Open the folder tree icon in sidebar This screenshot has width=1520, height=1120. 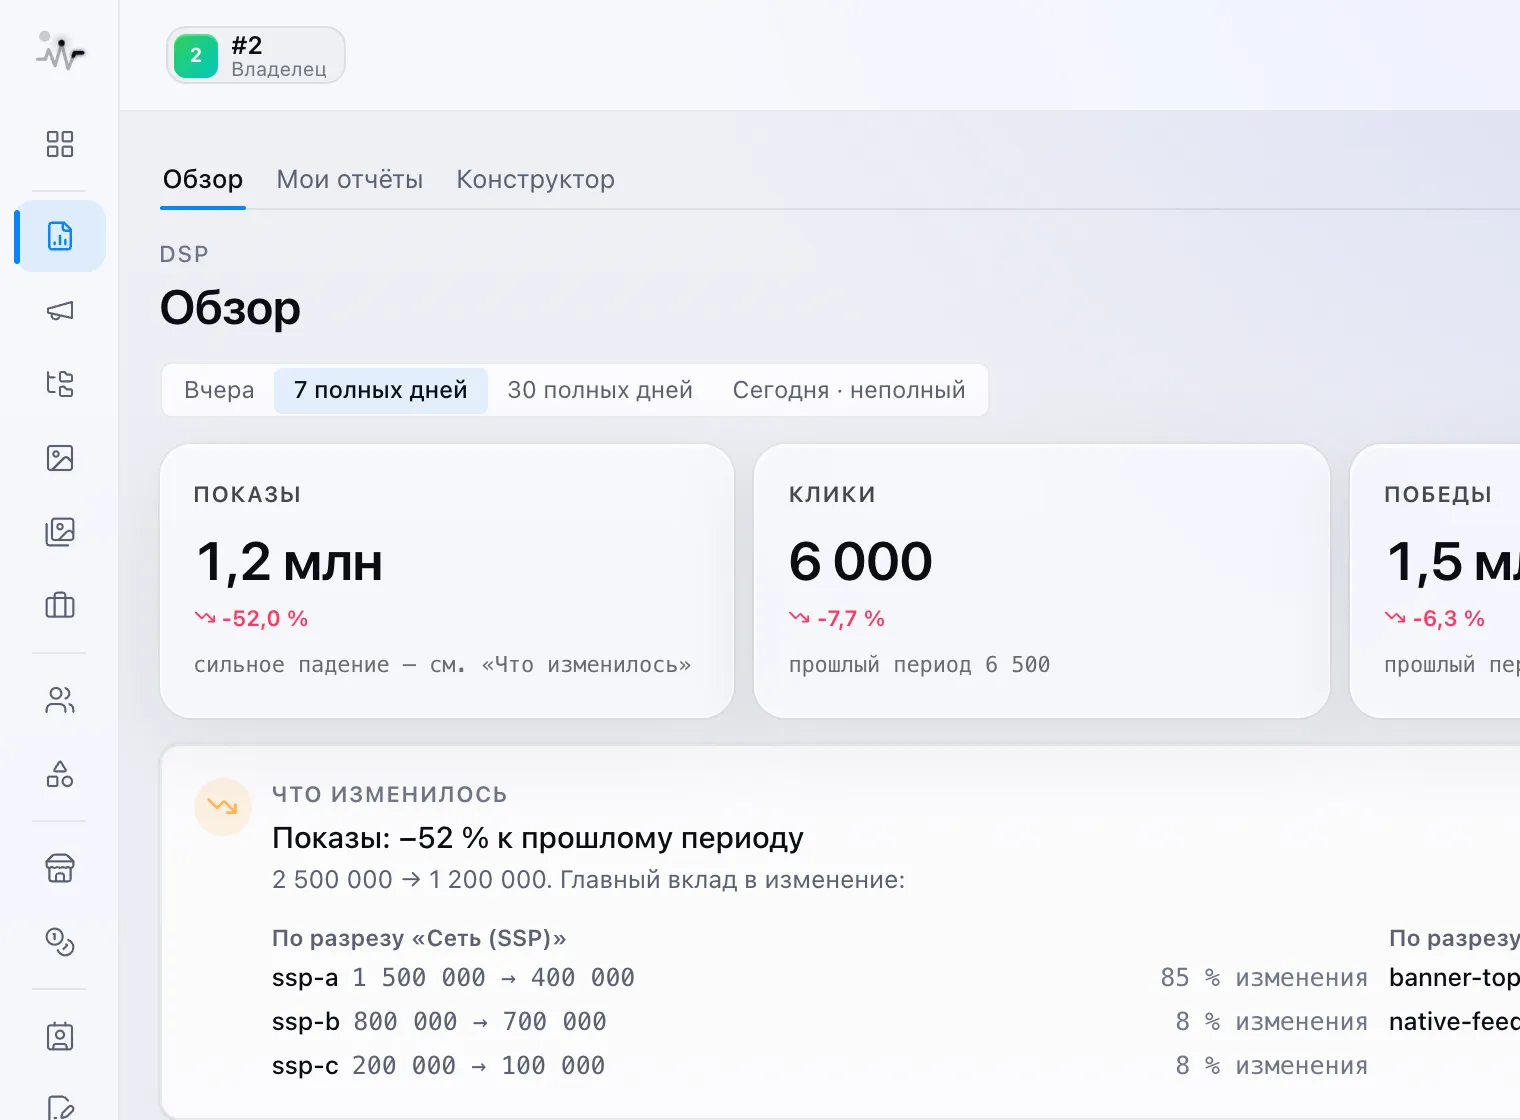click(60, 384)
